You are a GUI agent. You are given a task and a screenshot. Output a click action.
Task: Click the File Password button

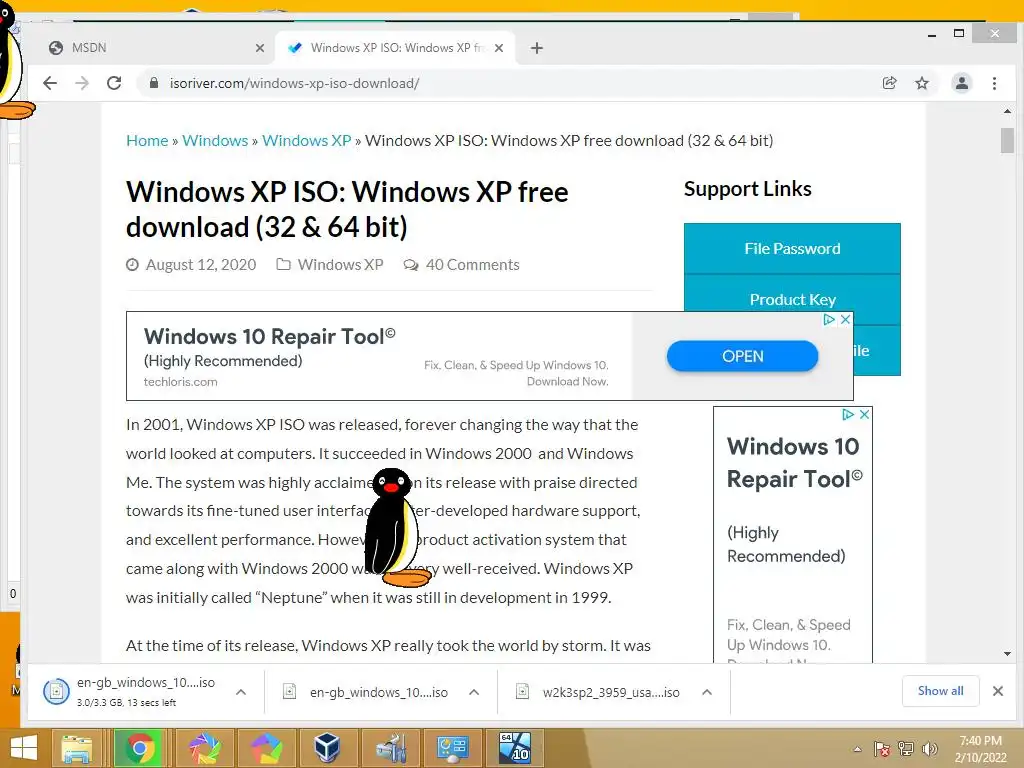click(x=792, y=249)
